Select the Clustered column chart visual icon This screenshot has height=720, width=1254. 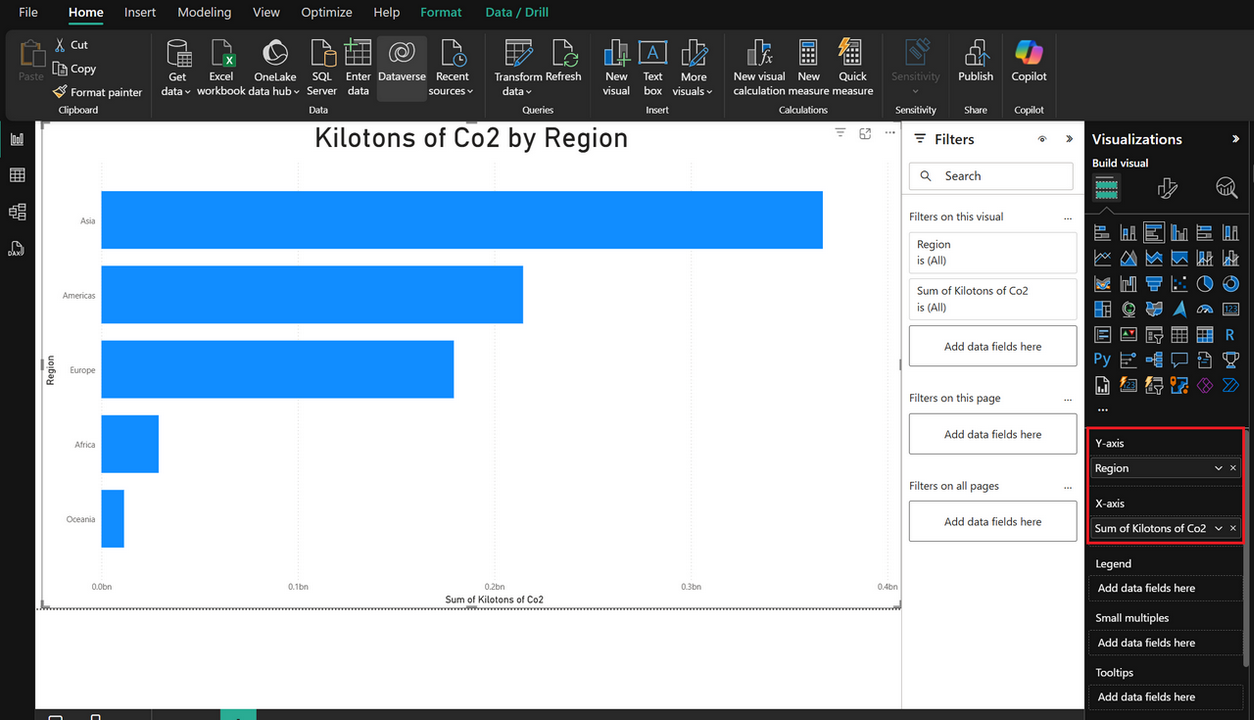[x=1179, y=232]
